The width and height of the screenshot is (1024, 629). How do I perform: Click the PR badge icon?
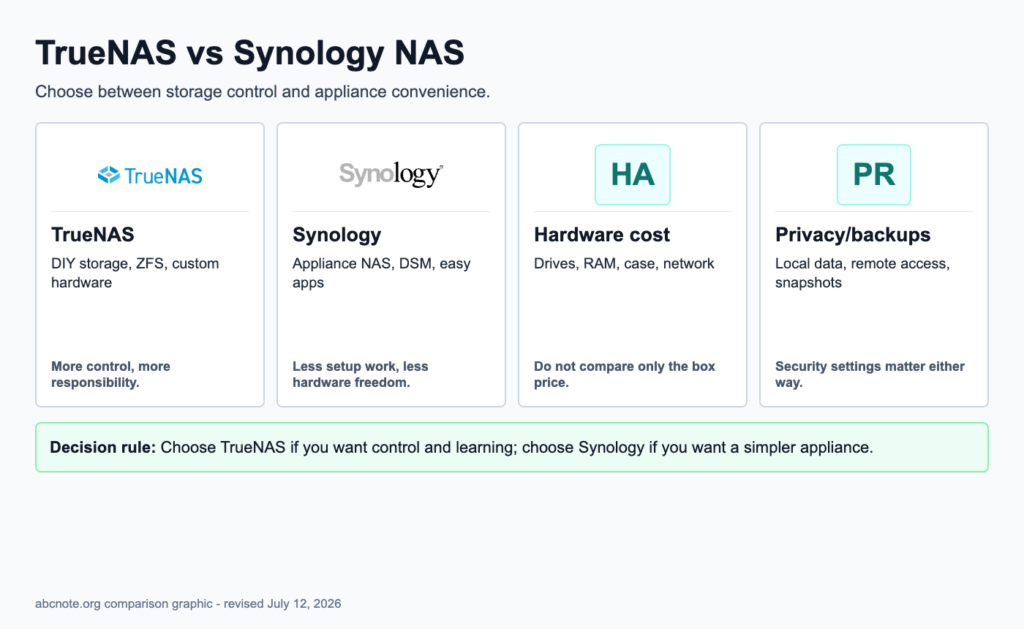(x=874, y=174)
